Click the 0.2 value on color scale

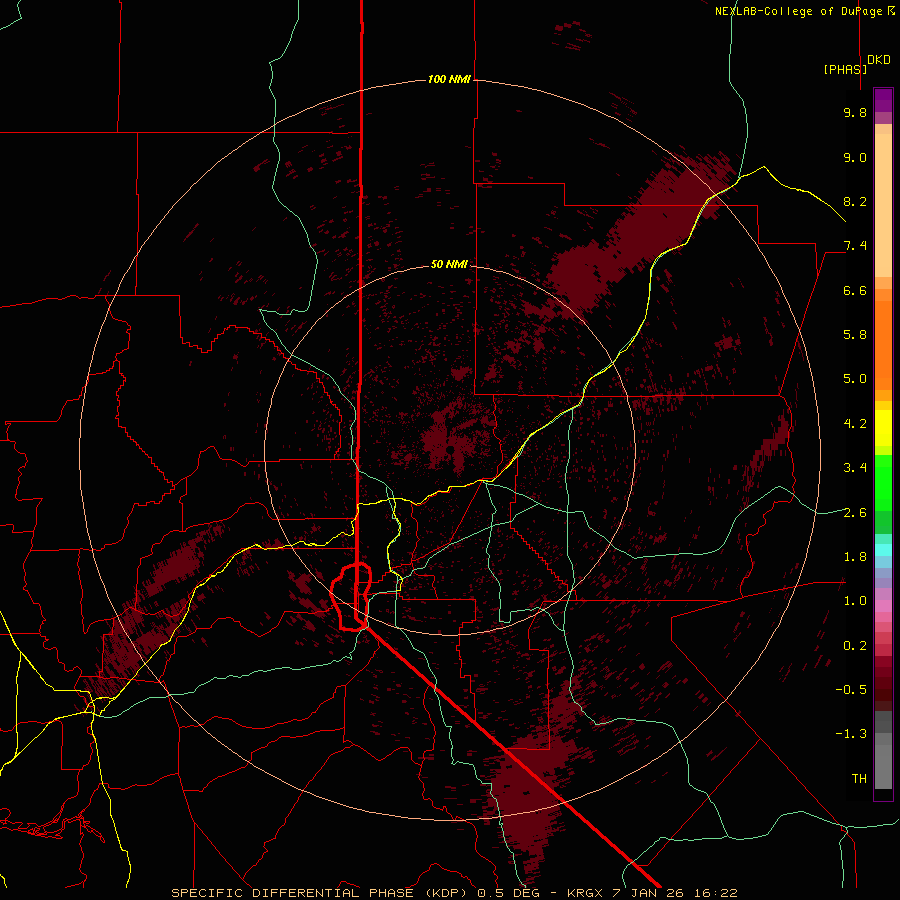click(855, 646)
